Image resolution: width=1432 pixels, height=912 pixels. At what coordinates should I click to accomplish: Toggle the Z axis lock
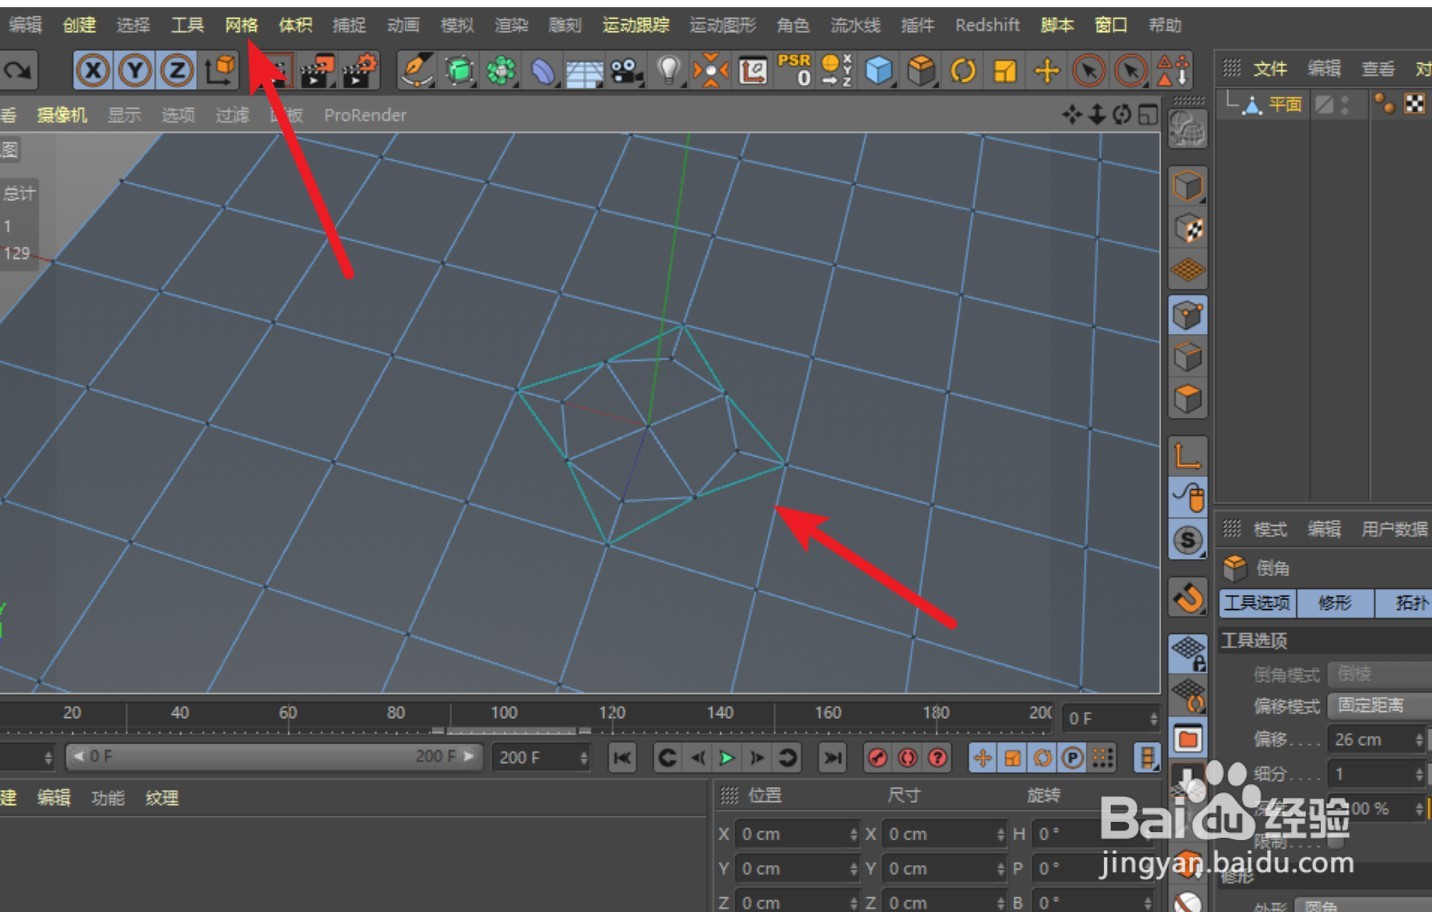click(x=177, y=70)
